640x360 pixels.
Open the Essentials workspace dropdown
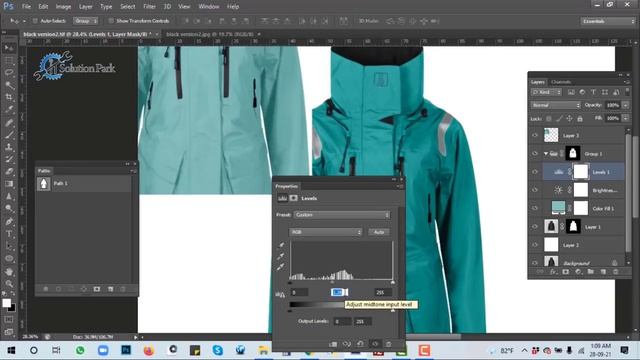tap(608, 21)
